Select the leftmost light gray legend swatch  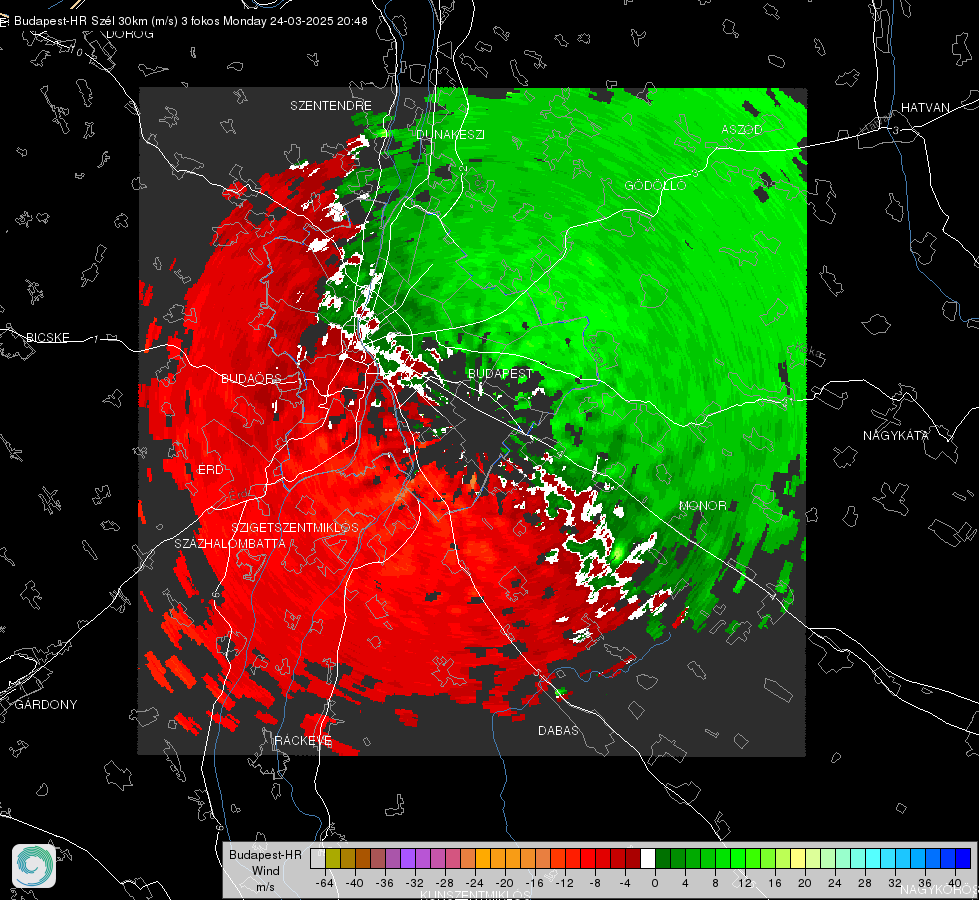coord(318,858)
